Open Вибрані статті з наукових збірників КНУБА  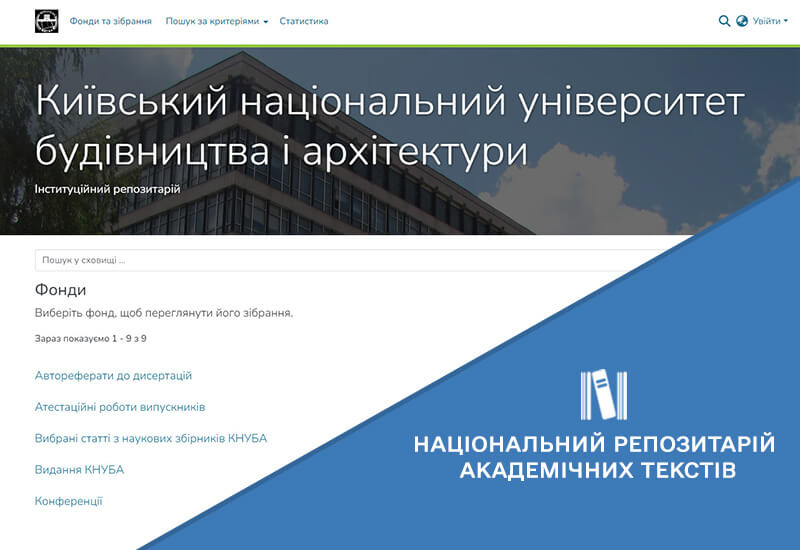151,438
